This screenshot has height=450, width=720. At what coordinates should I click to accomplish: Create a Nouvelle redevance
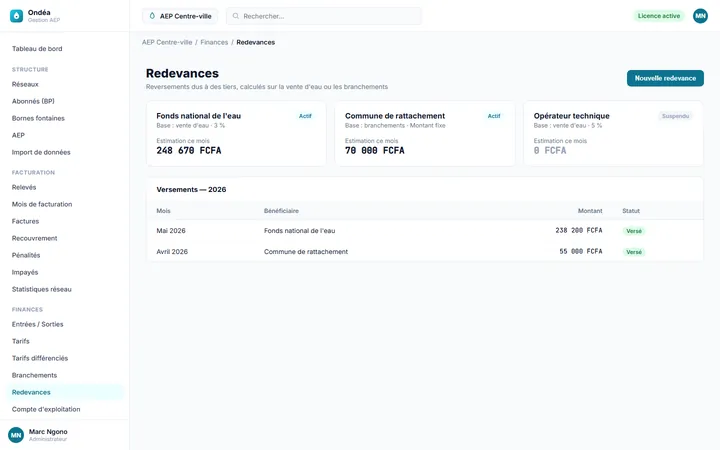click(665, 78)
